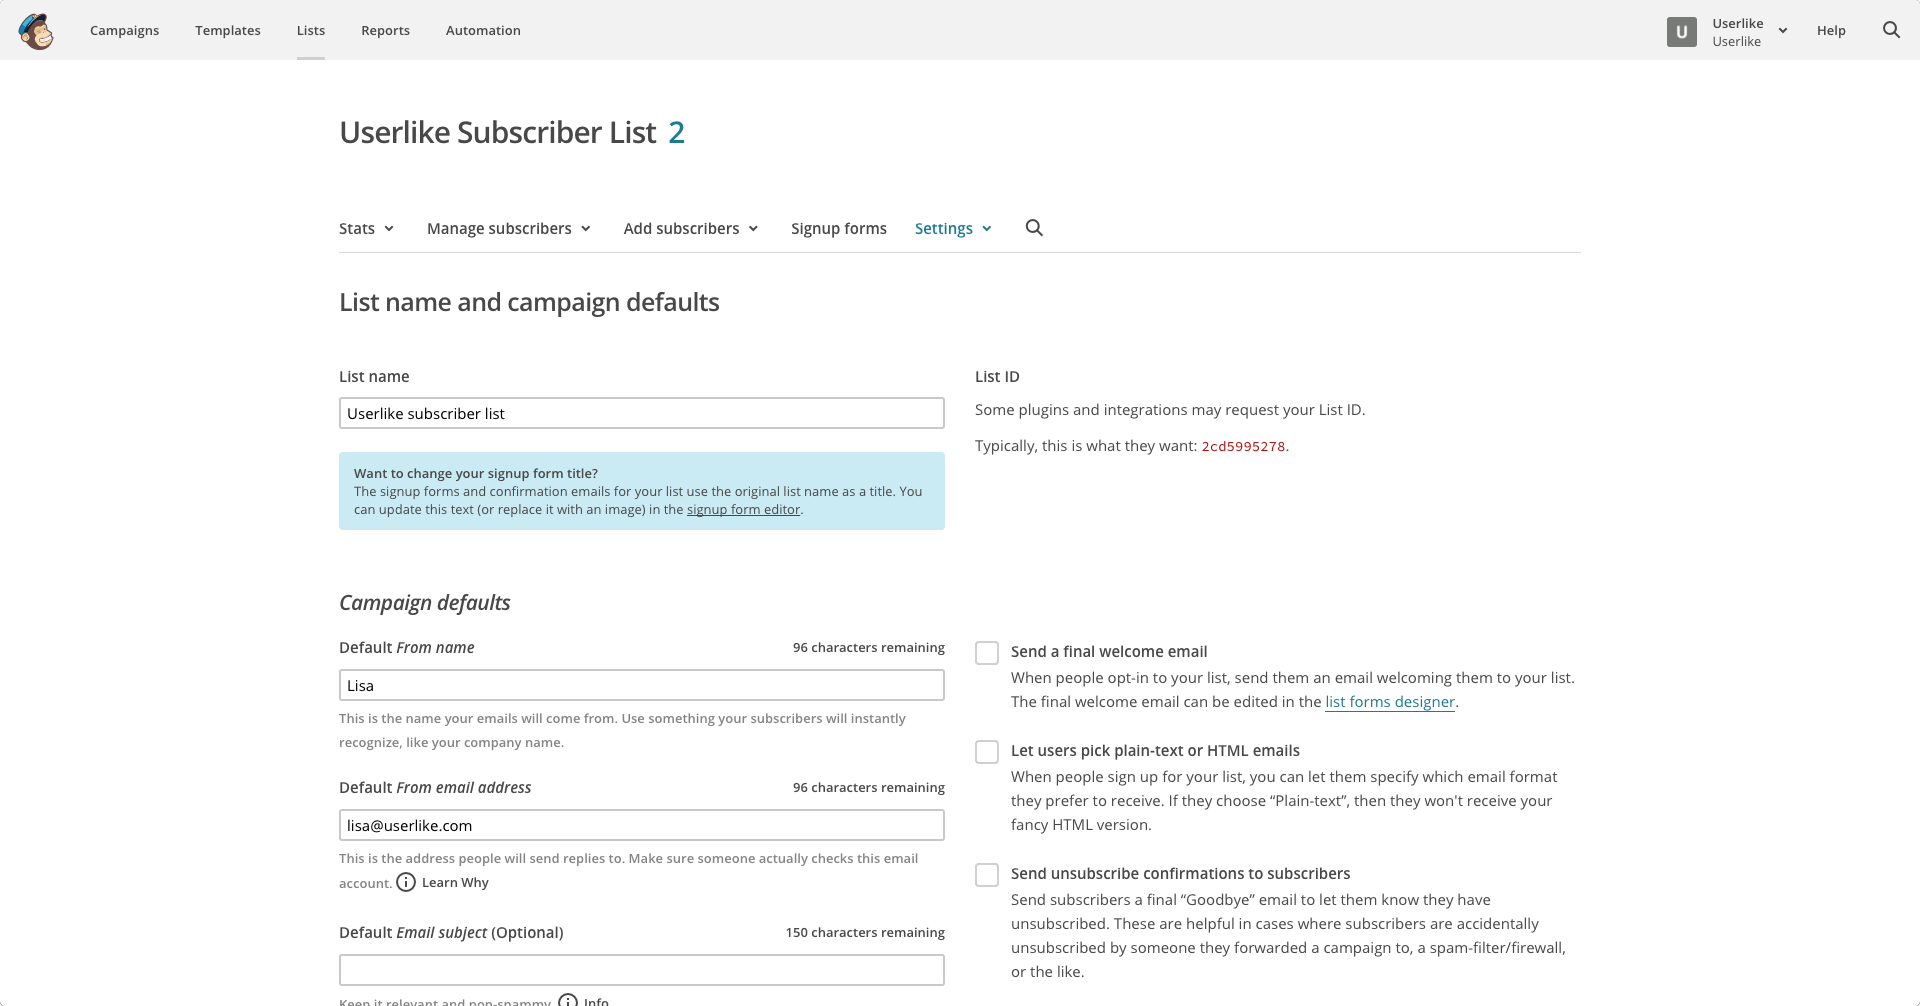Click the Default From name field
Image resolution: width=1920 pixels, height=1006 pixels.
click(641, 686)
